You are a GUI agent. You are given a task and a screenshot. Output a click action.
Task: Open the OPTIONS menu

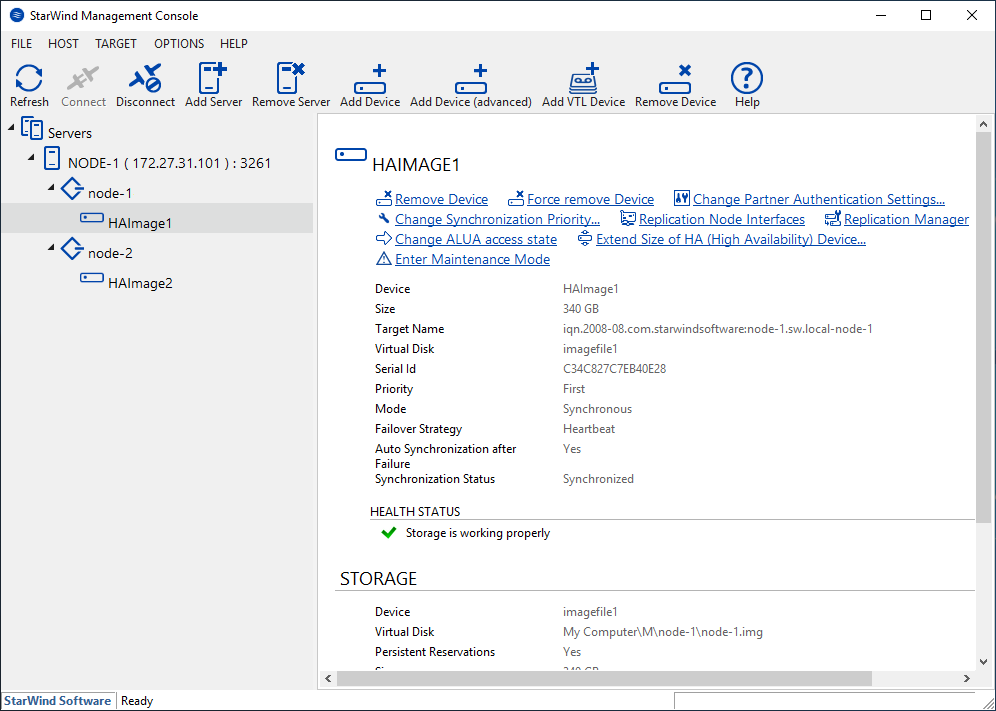(x=179, y=44)
